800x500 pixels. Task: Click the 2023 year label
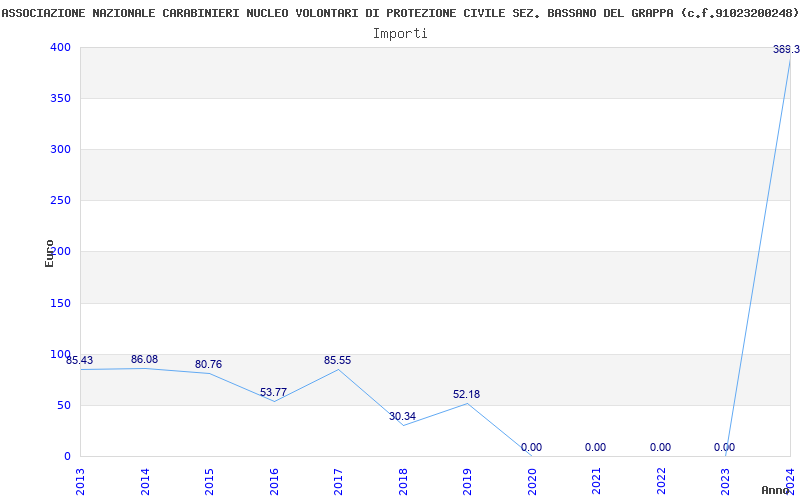(x=725, y=479)
